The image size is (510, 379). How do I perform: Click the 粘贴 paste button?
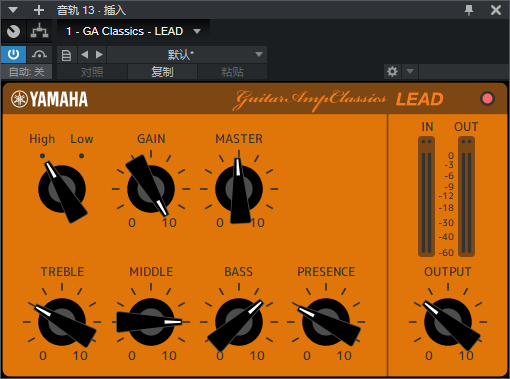(232, 72)
